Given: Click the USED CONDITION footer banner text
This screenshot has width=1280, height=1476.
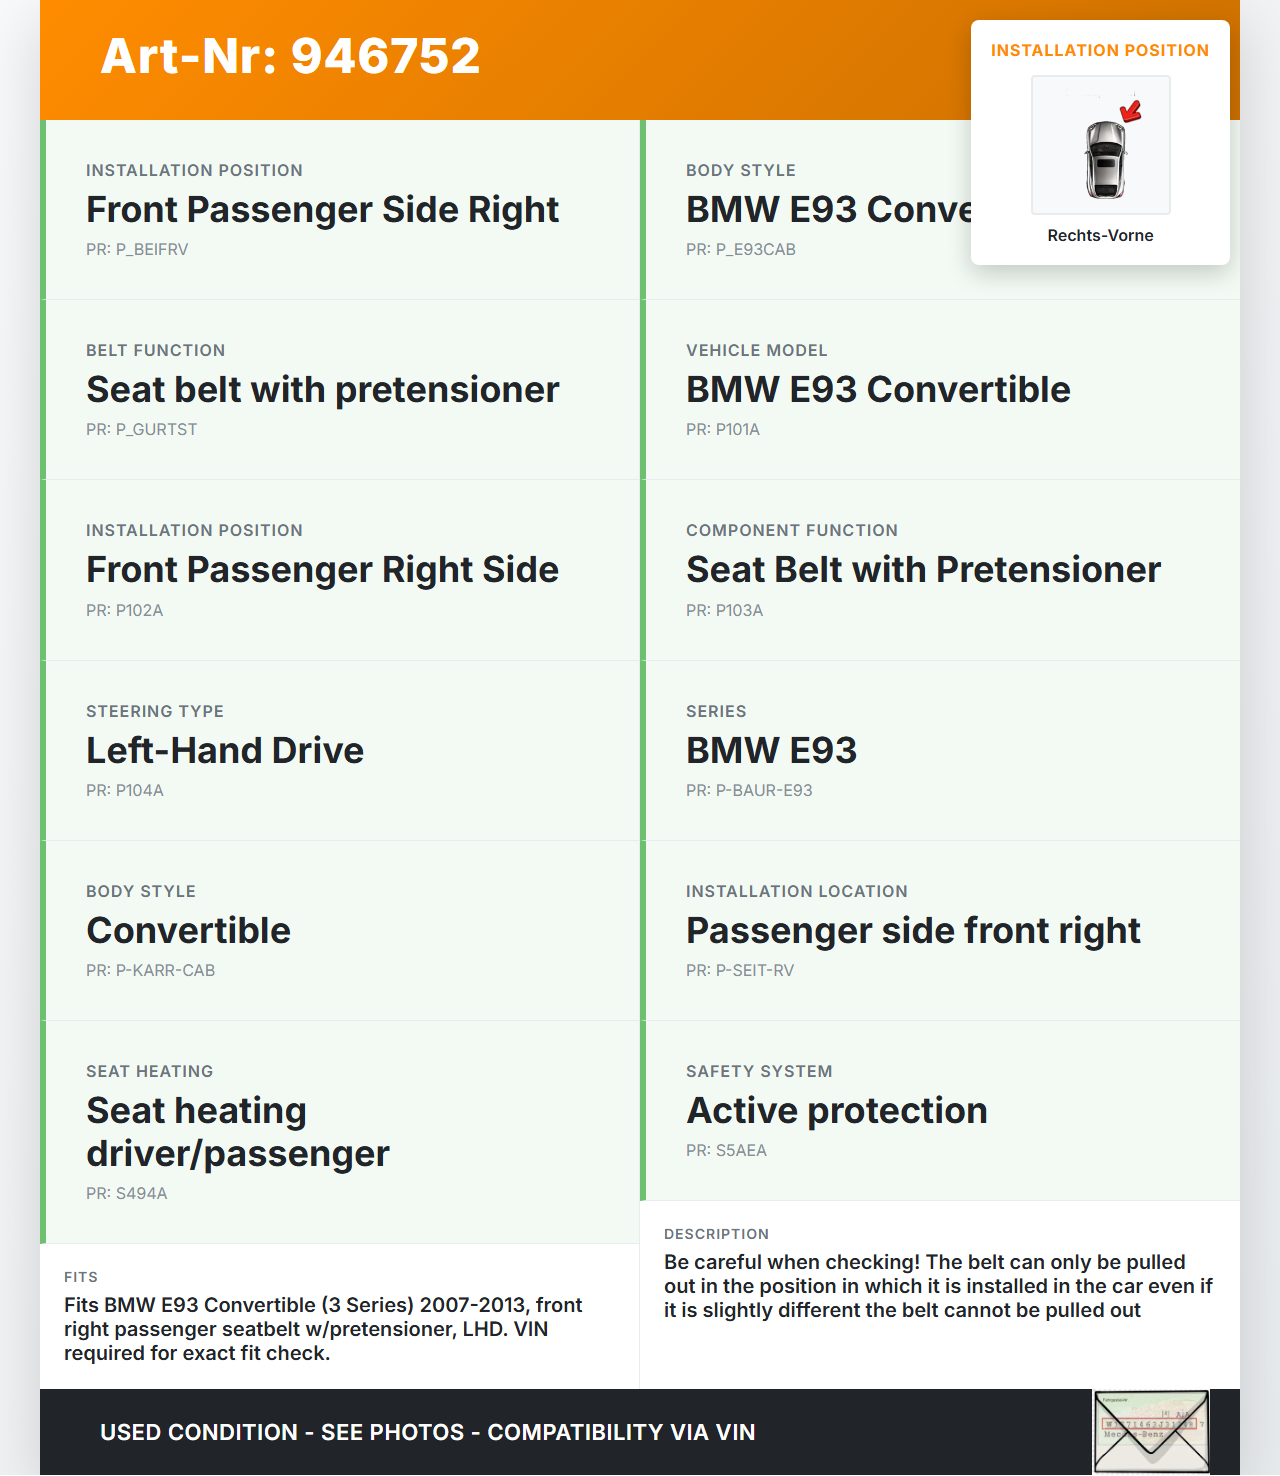Looking at the screenshot, I should click(x=427, y=1432).
